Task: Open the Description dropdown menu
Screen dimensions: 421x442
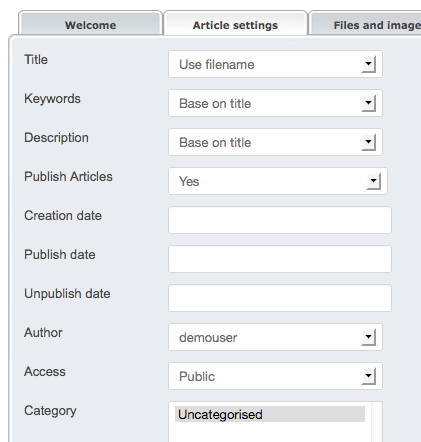Action: click(275, 142)
